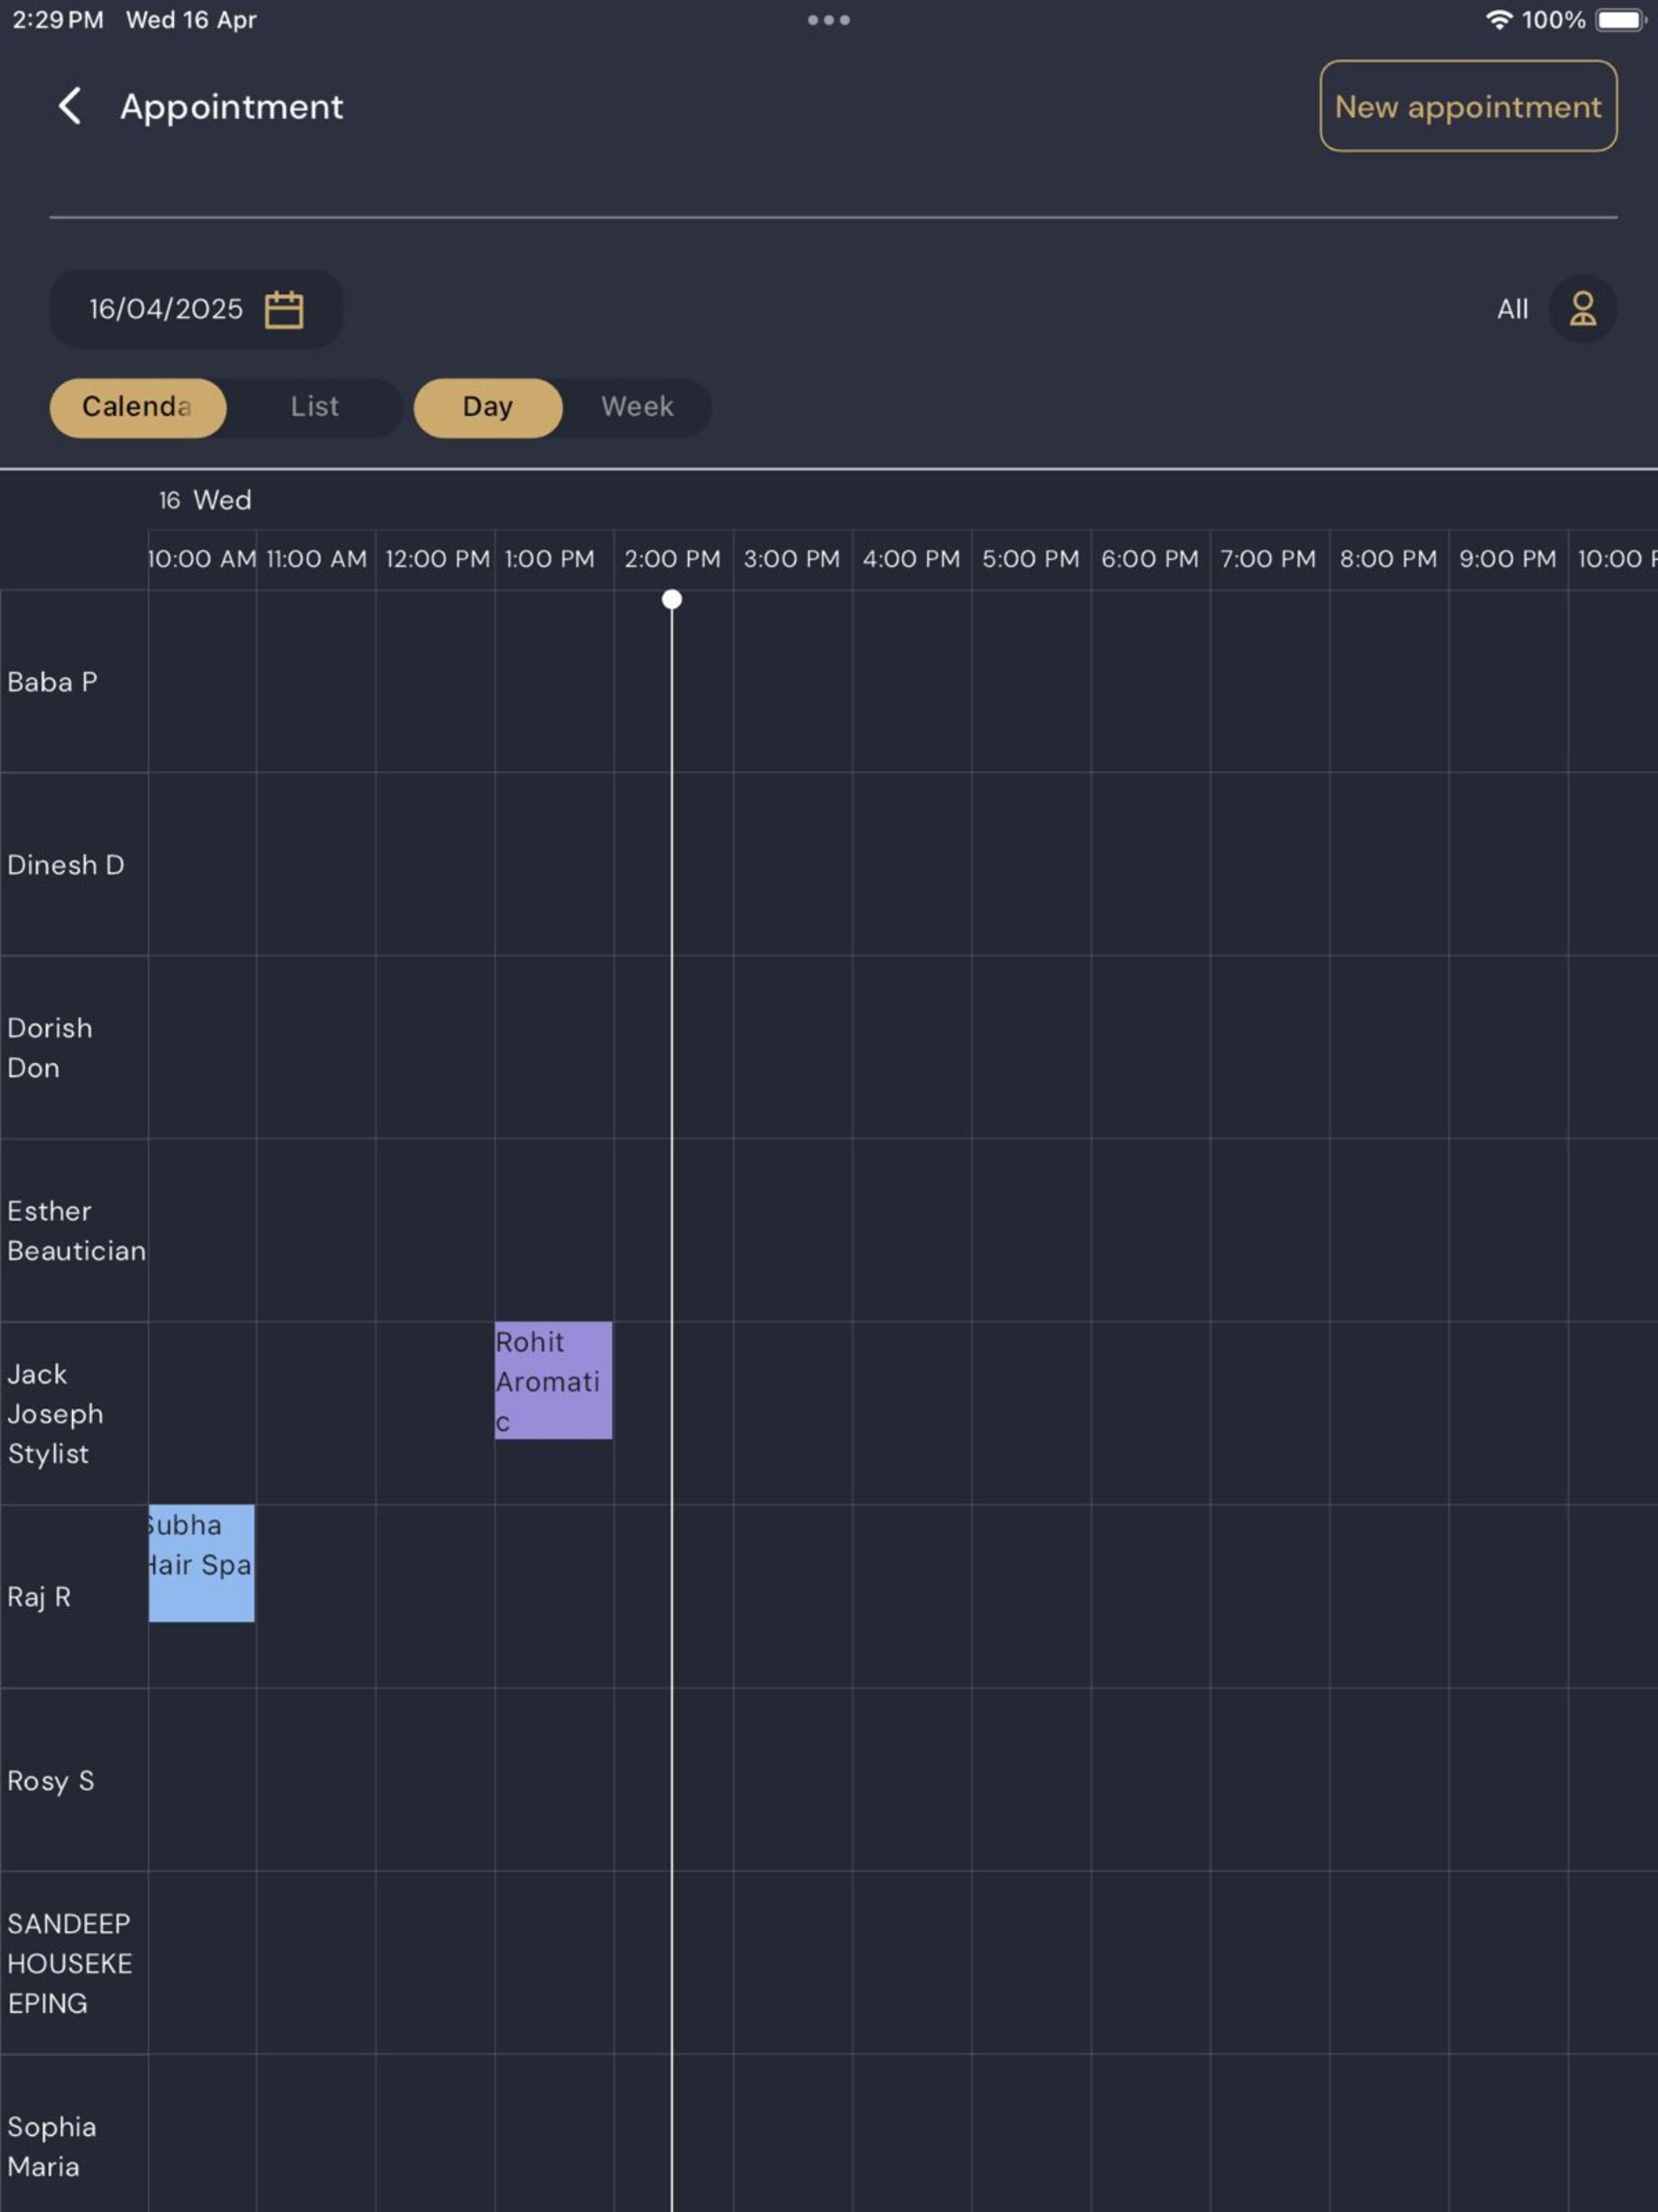Viewport: 1658px width, 2212px height.
Task: Select the Esther Beautician staff row
Action: (74, 1230)
